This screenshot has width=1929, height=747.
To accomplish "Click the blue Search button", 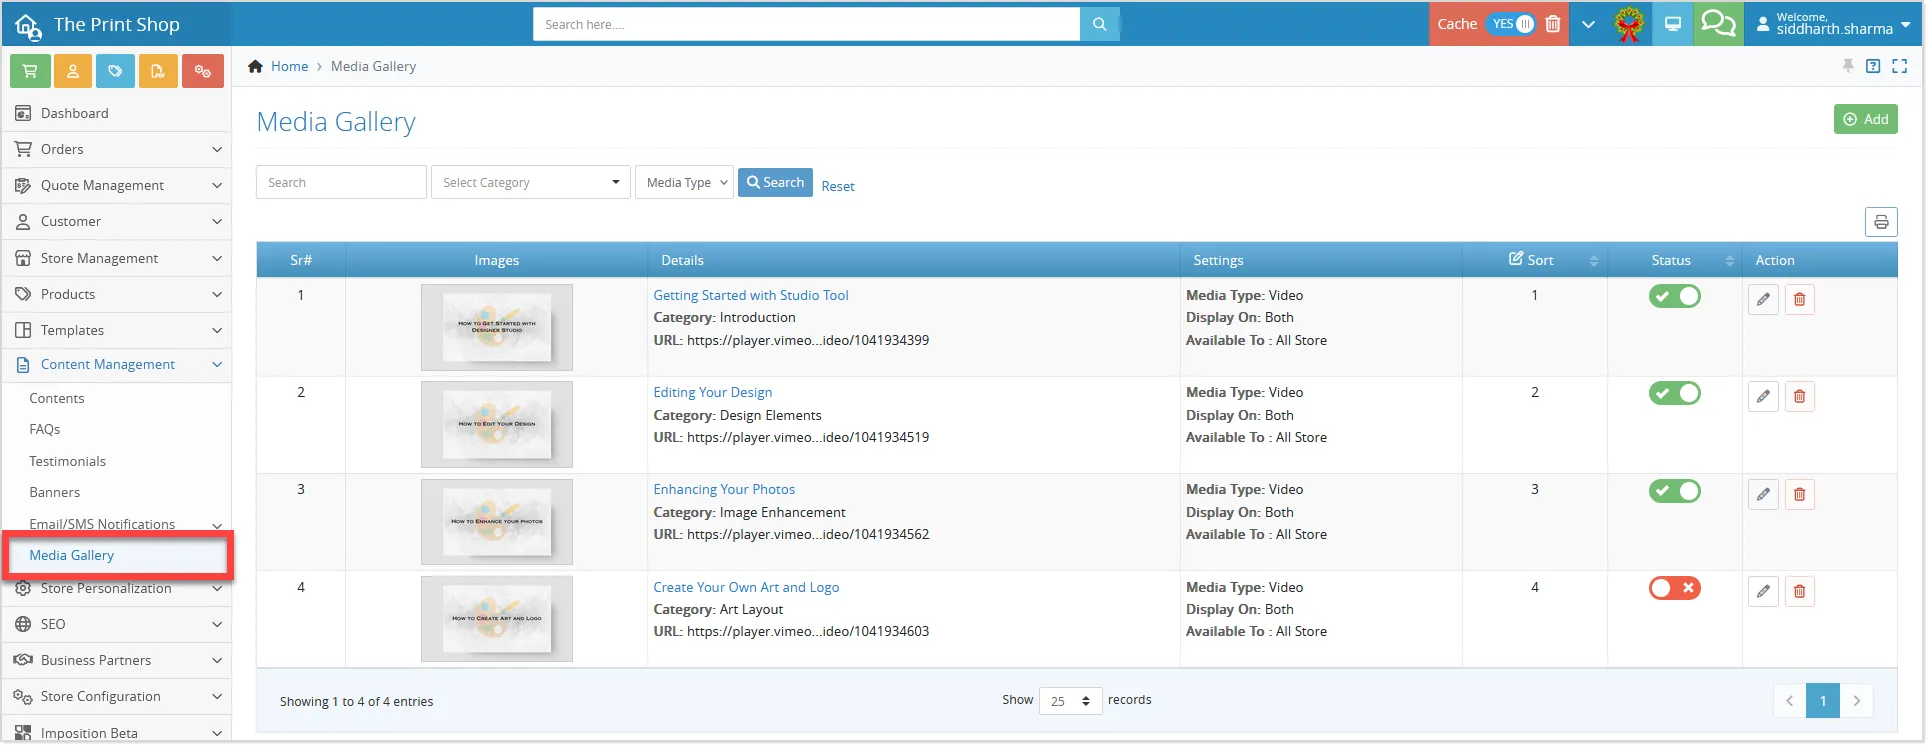I will pyautogui.click(x=775, y=182).
